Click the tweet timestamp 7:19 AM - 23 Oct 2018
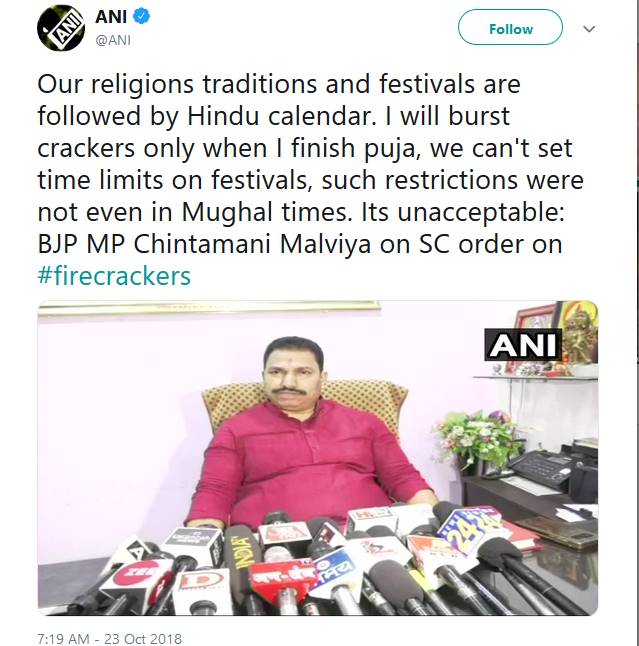 tap(110, 637)
